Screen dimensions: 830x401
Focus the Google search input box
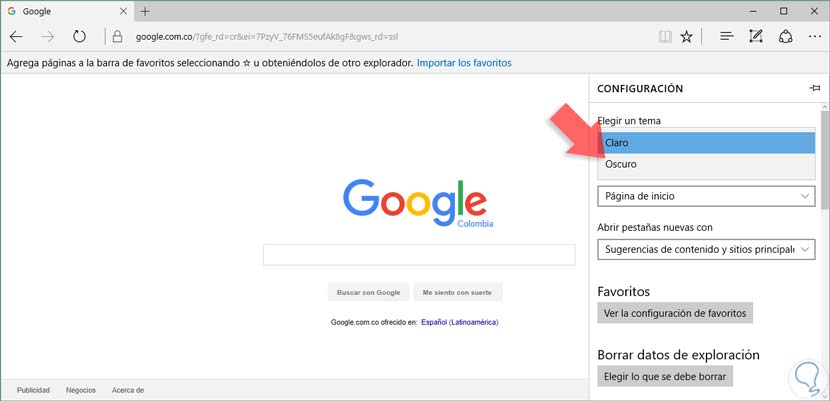(419, 255)
